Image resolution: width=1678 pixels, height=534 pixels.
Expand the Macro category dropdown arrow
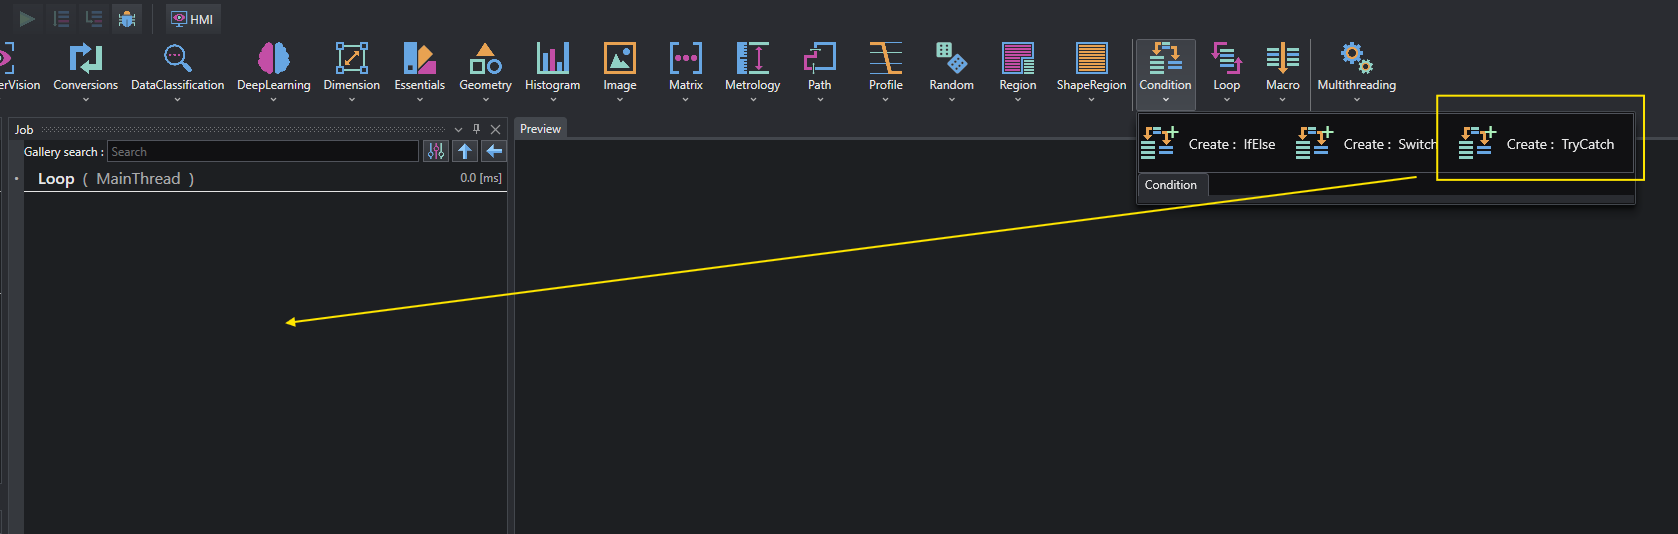pos(1282,99)
